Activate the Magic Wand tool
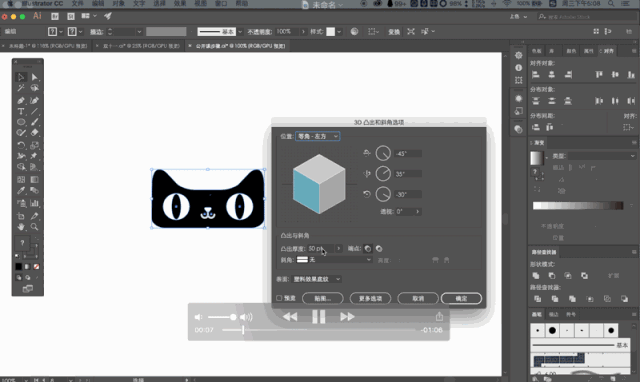The height and width of the screenshot is (382, 640). point(21,88)
